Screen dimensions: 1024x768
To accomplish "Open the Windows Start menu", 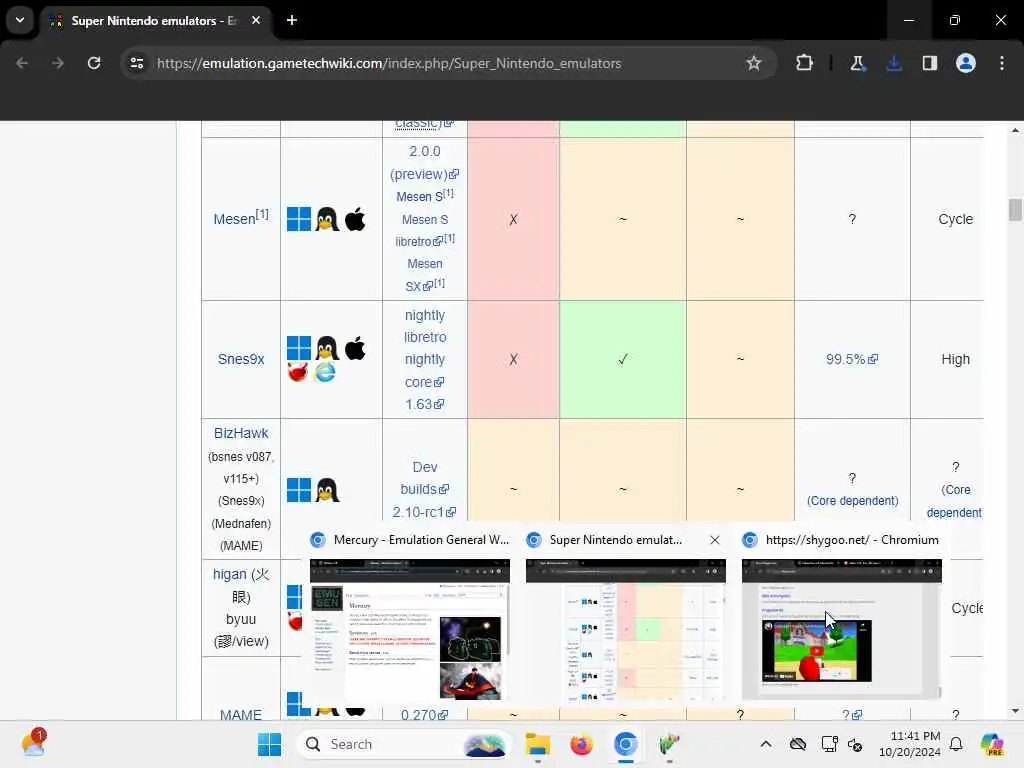I will click(x=269, y=744).
